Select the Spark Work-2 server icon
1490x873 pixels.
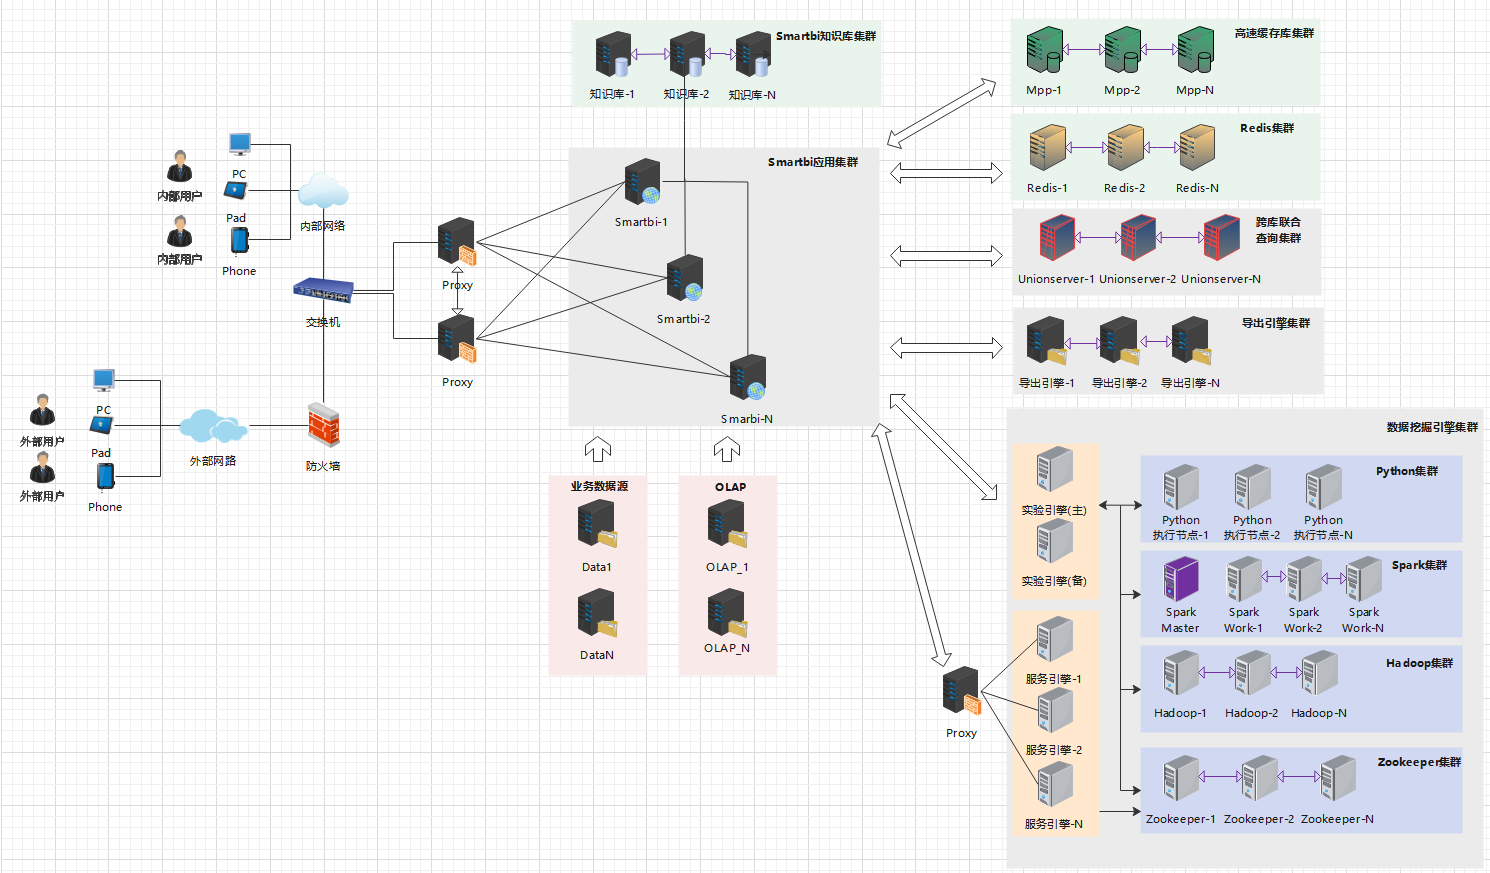click(1304, 579)
